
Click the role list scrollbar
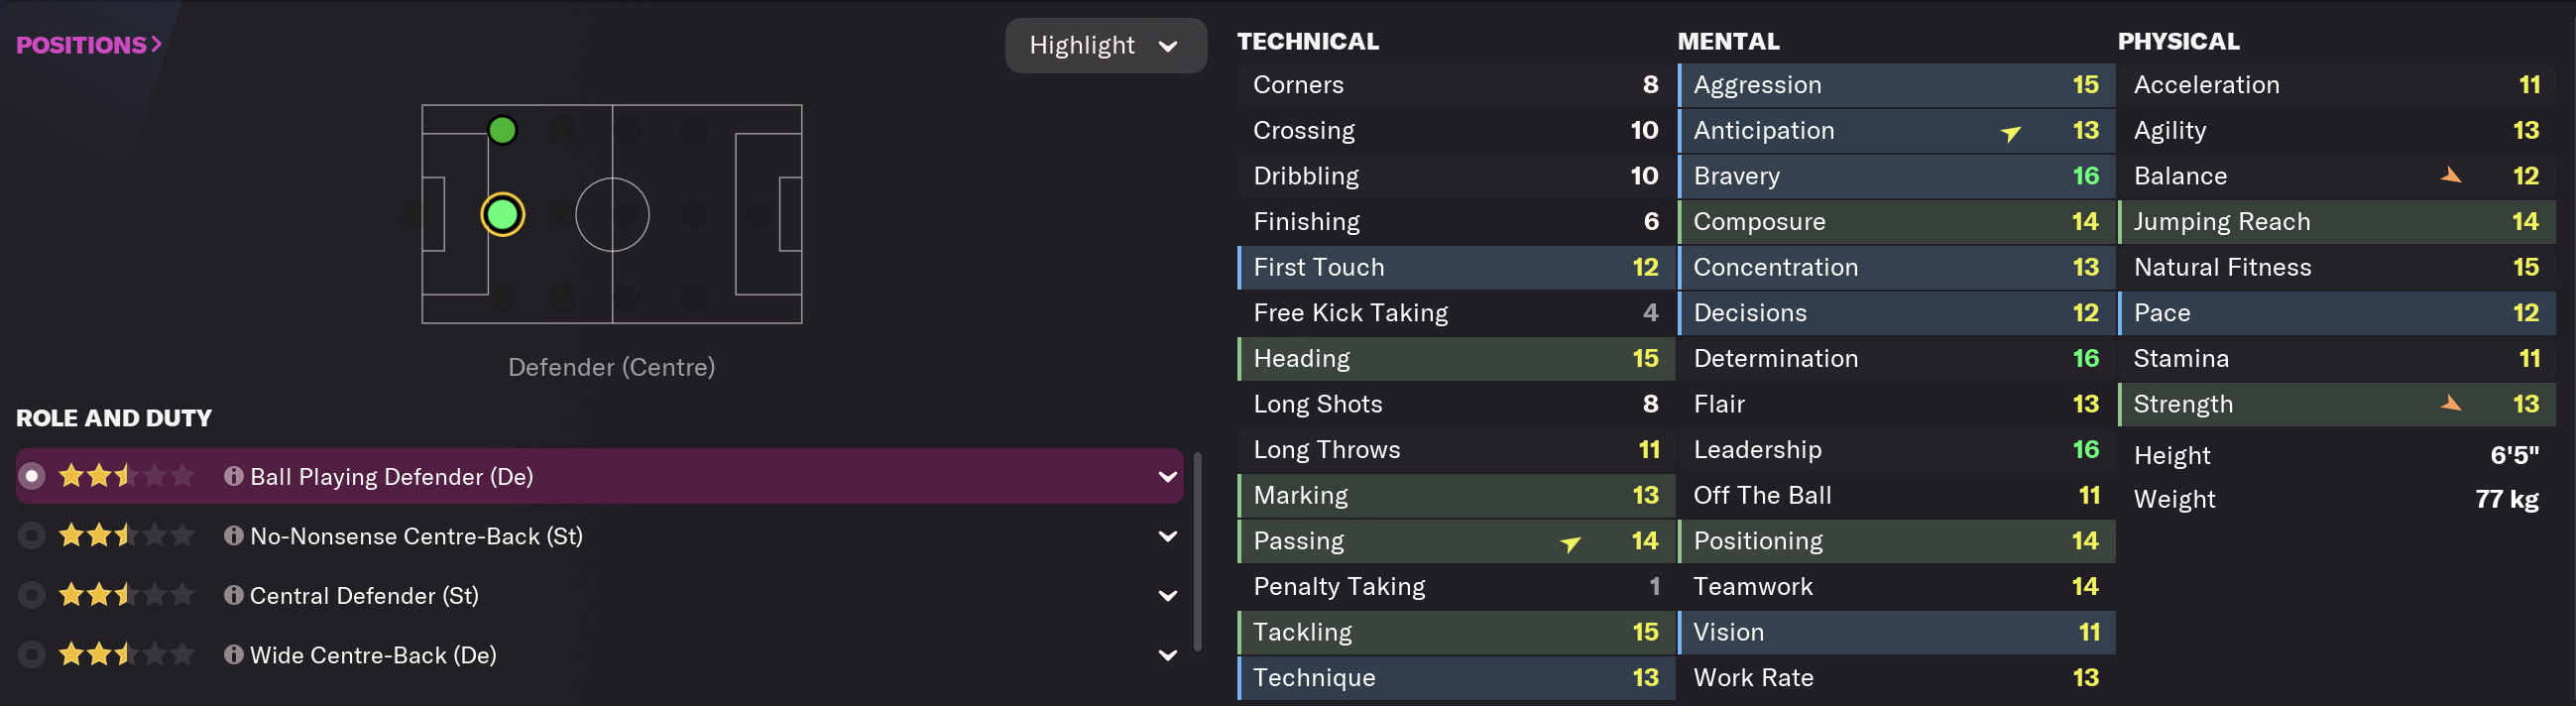click(1197, 550)
